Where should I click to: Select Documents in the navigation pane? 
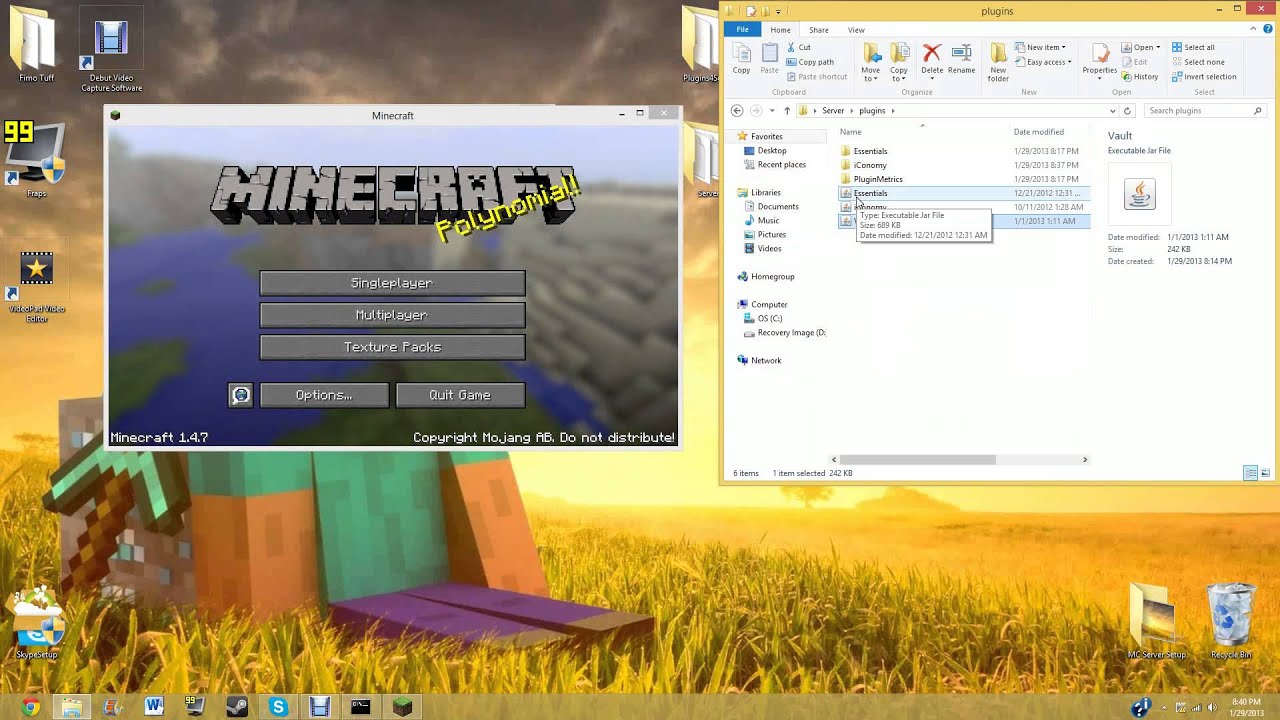777,206
